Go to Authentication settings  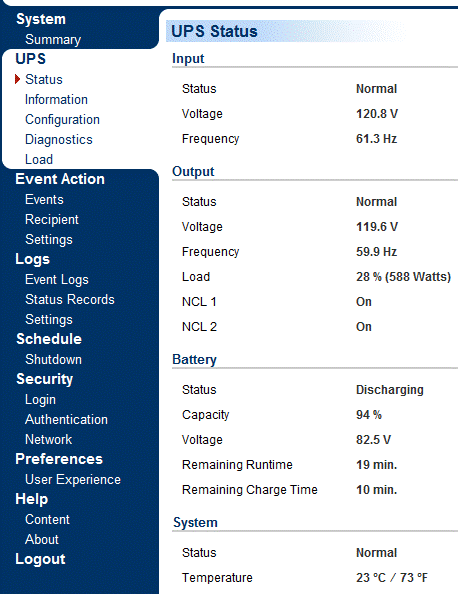pos(66,419)
